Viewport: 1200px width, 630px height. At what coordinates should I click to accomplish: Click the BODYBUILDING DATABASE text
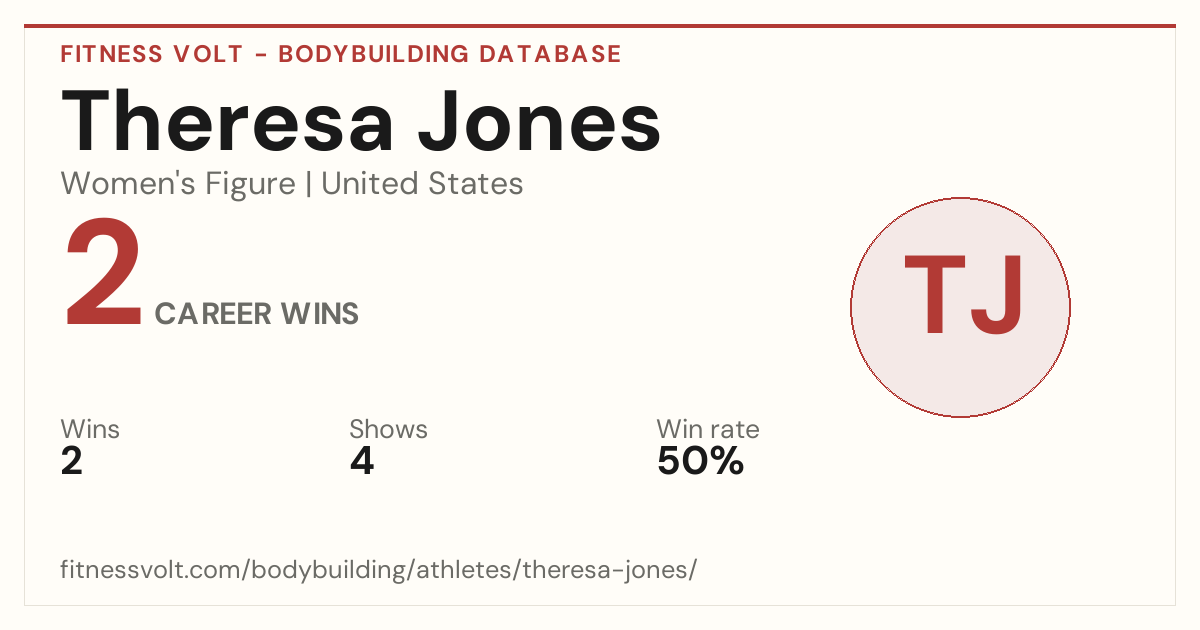tap(450, 54)
